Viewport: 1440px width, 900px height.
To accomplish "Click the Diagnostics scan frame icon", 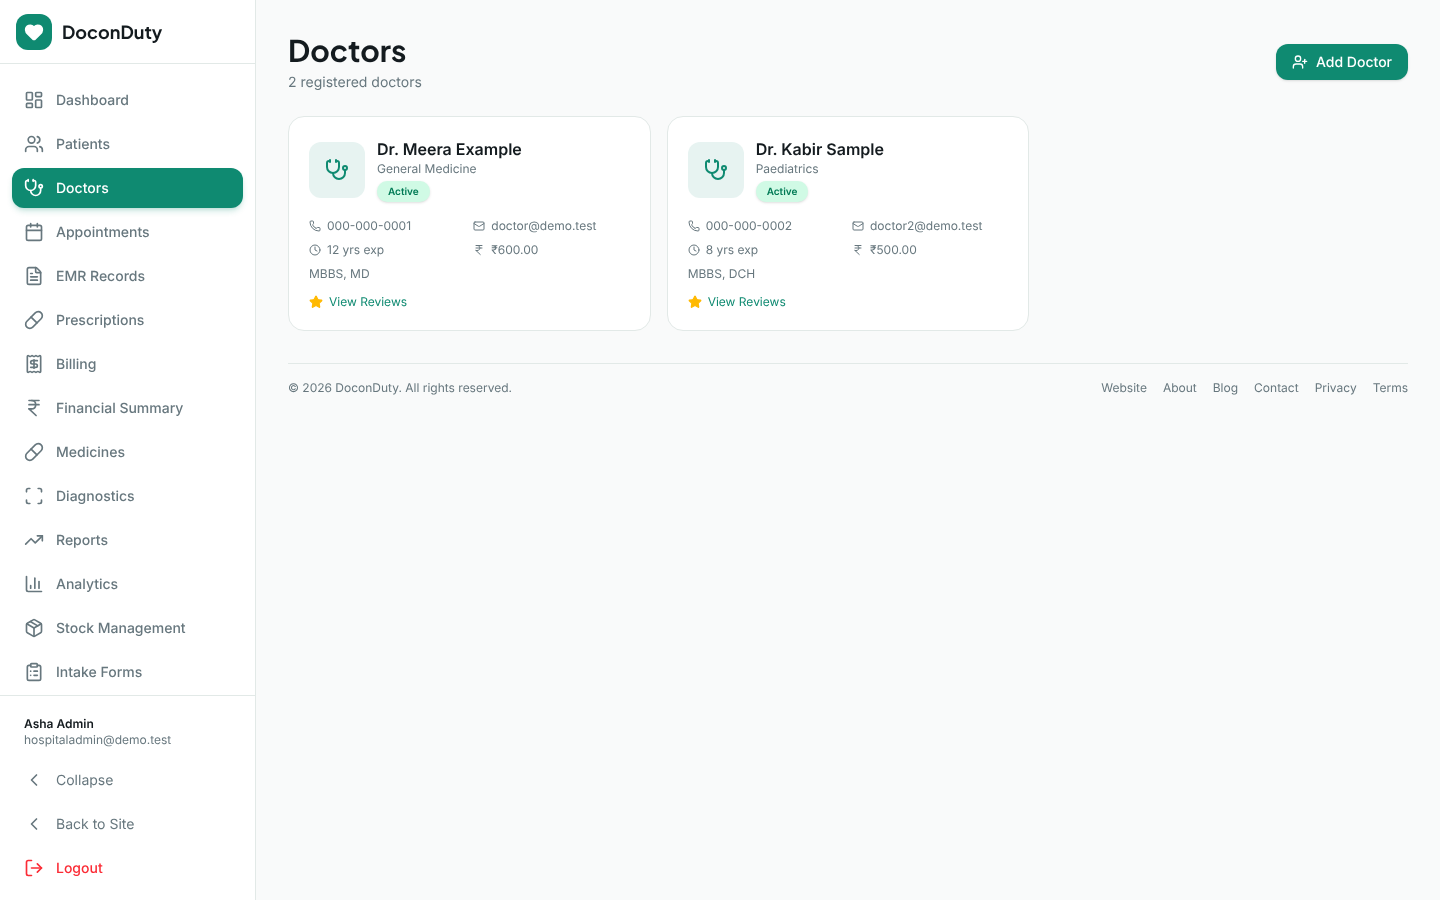I will 34,496.
